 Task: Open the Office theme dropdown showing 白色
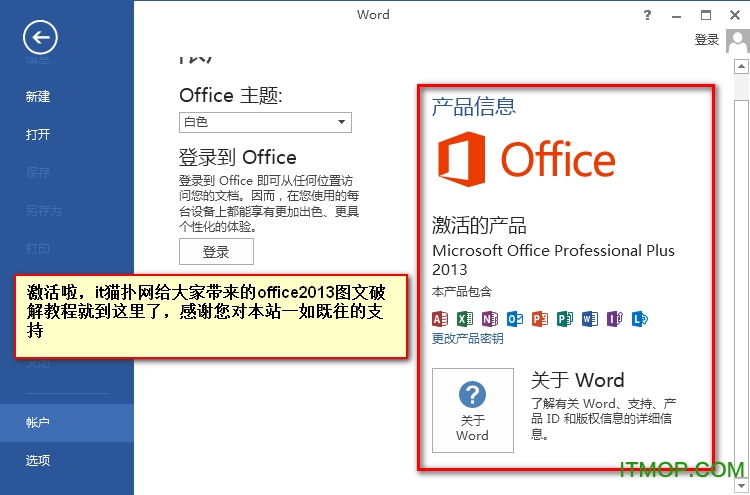click(x=265, y=122)
